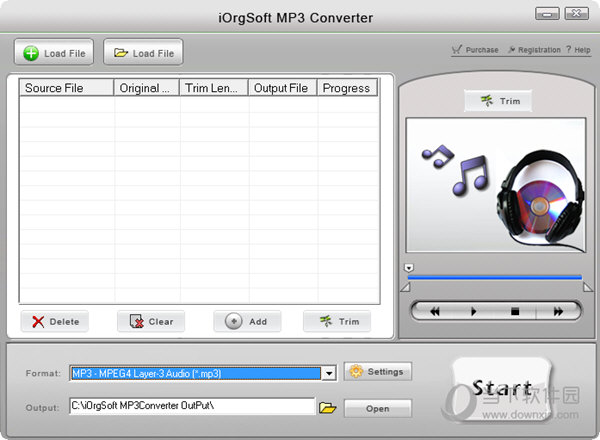Clear the file list with Clear button
This screenshot has width=600, height=440.
pos(151,321)
